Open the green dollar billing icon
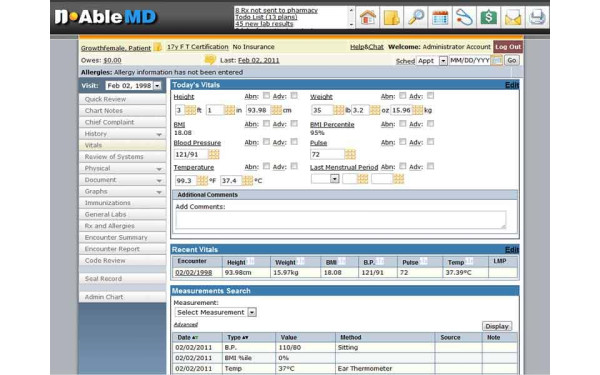 (489, 17)
